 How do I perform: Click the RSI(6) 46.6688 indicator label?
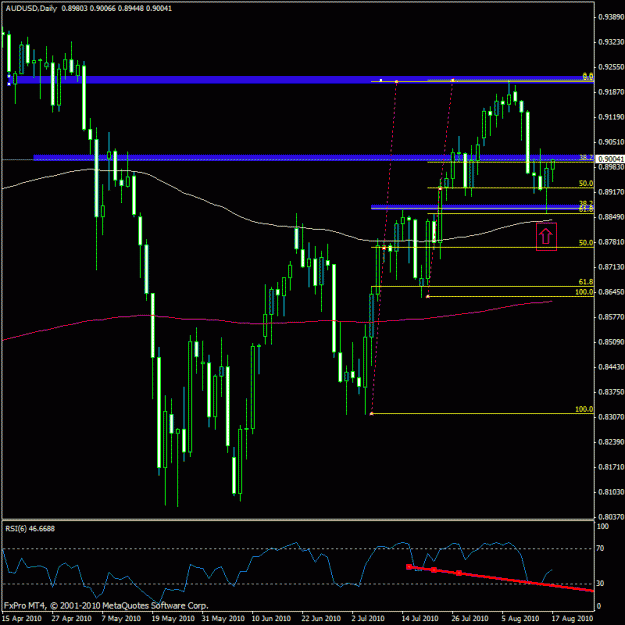(30, 529)
